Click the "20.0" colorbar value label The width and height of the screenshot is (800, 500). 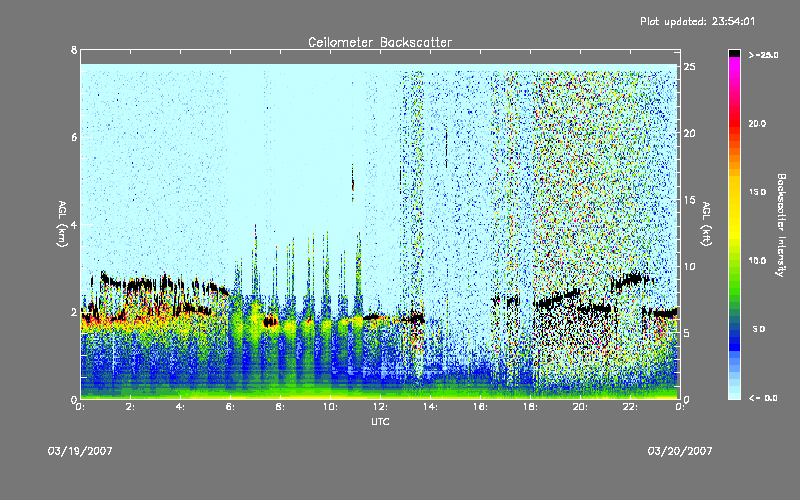pyautogui.click(x=757, y=123)
